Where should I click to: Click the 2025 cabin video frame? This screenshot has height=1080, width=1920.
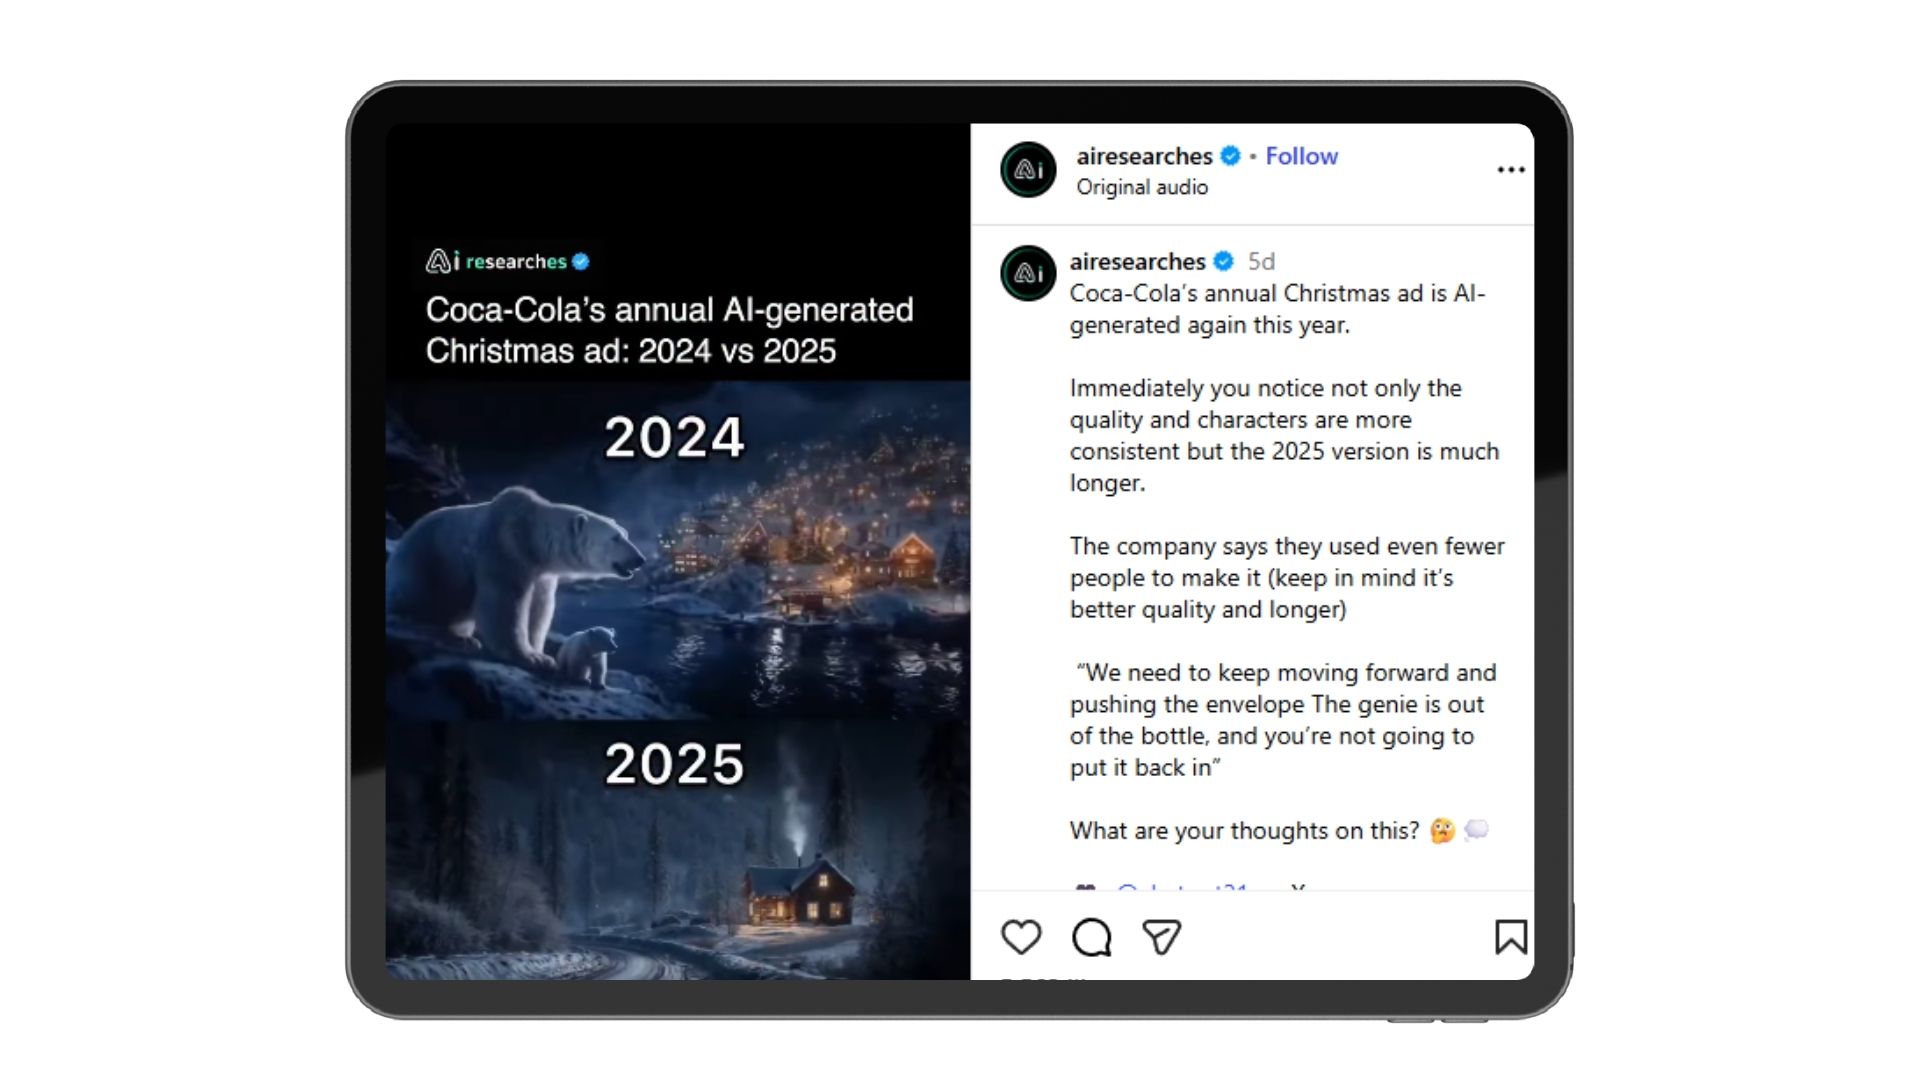pos(678,850)
